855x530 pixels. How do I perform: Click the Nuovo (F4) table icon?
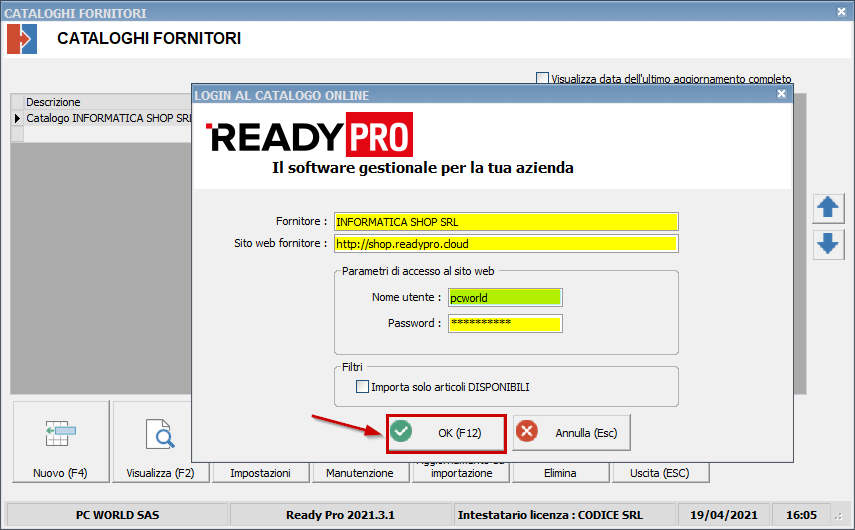coord(61,433)
